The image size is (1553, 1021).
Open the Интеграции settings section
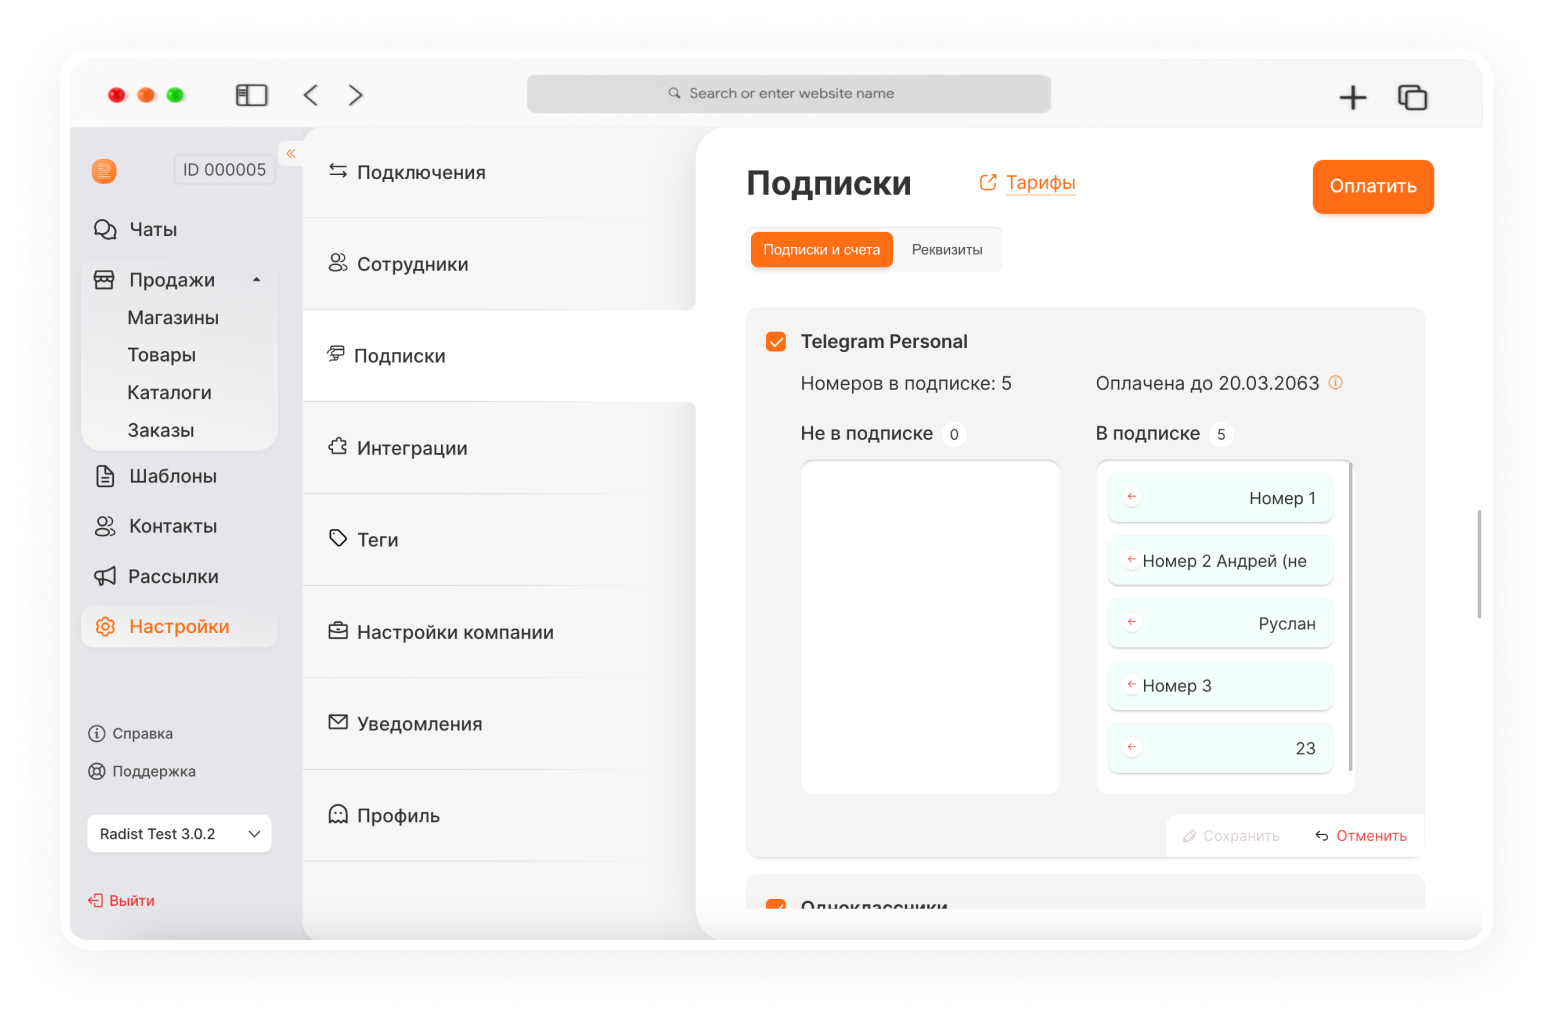click(x=499, y=448)
